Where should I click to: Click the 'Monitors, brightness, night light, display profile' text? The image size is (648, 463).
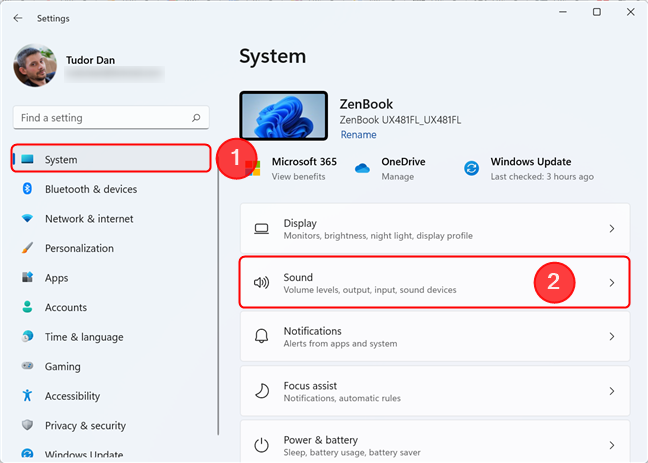(x=378, y=236)
